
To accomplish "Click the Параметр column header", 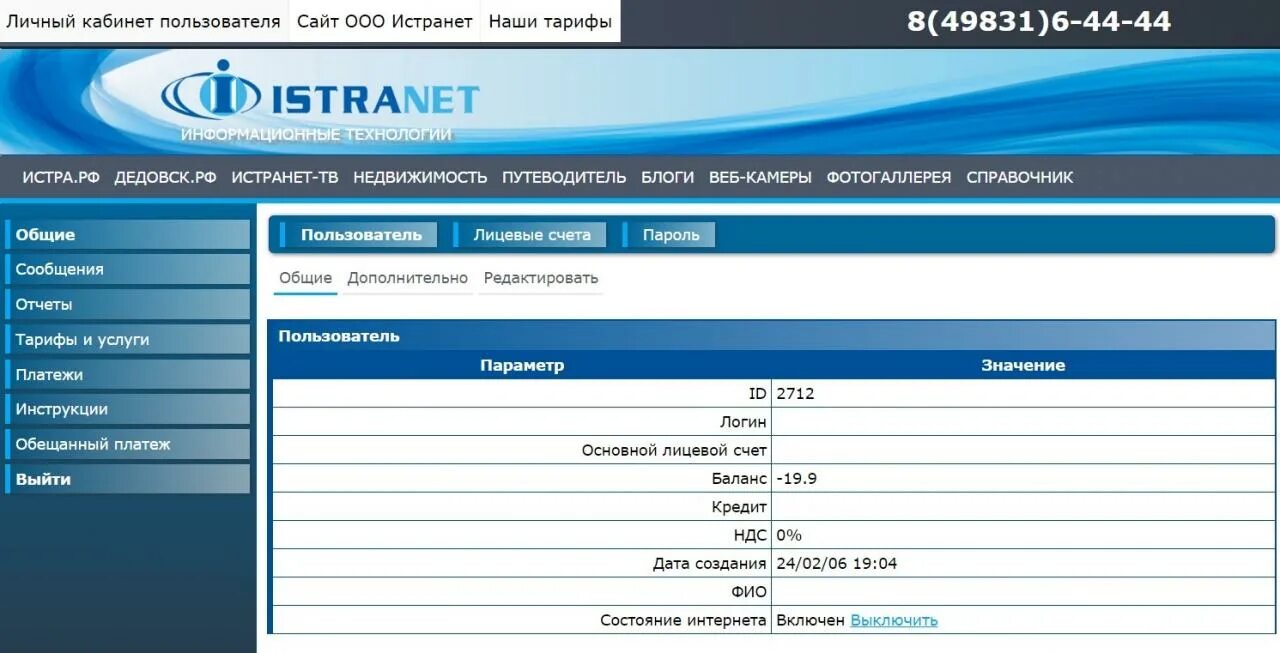I will (522, 365).
